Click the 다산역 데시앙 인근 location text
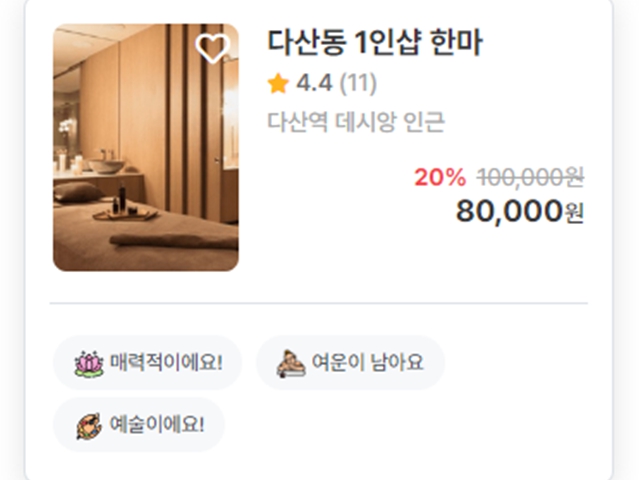The height and width of the screenshot is (480, 640). click(x=356, y=122)
